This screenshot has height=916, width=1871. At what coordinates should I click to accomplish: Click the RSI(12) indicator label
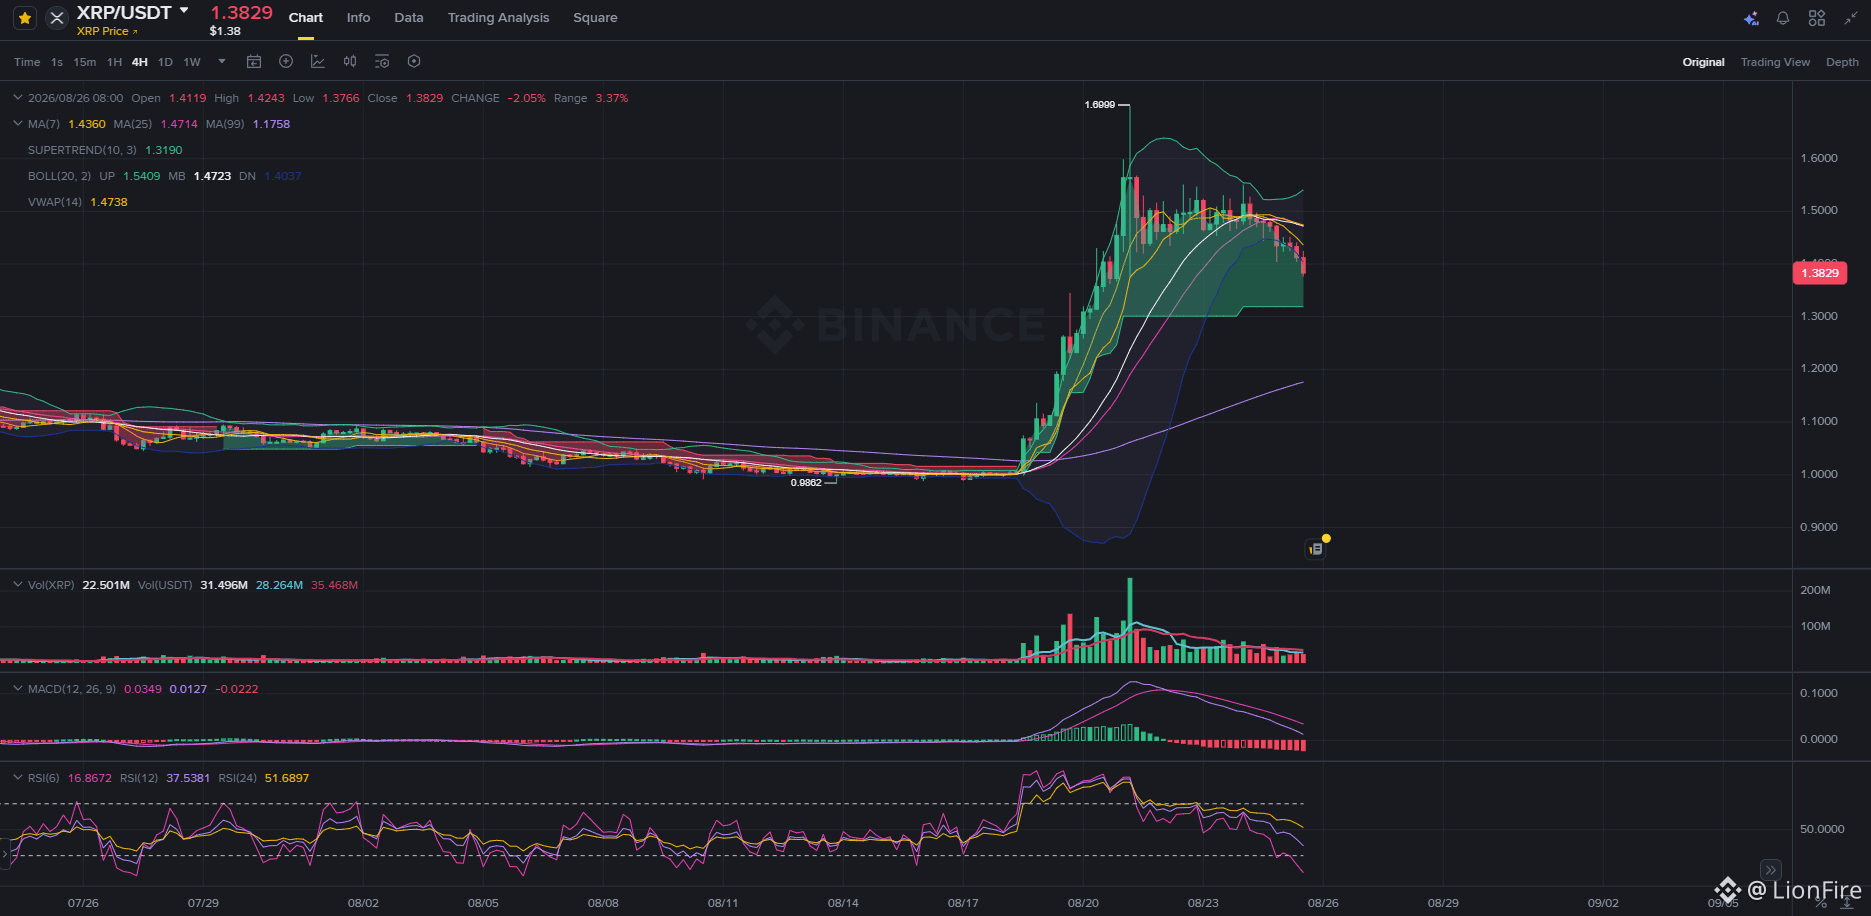pos(139,778)
